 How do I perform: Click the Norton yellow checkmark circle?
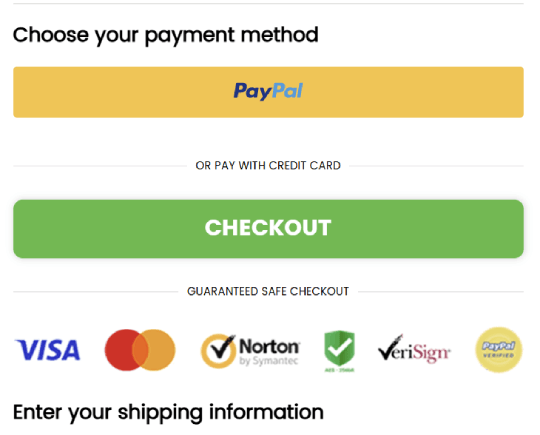pos(218,351)
